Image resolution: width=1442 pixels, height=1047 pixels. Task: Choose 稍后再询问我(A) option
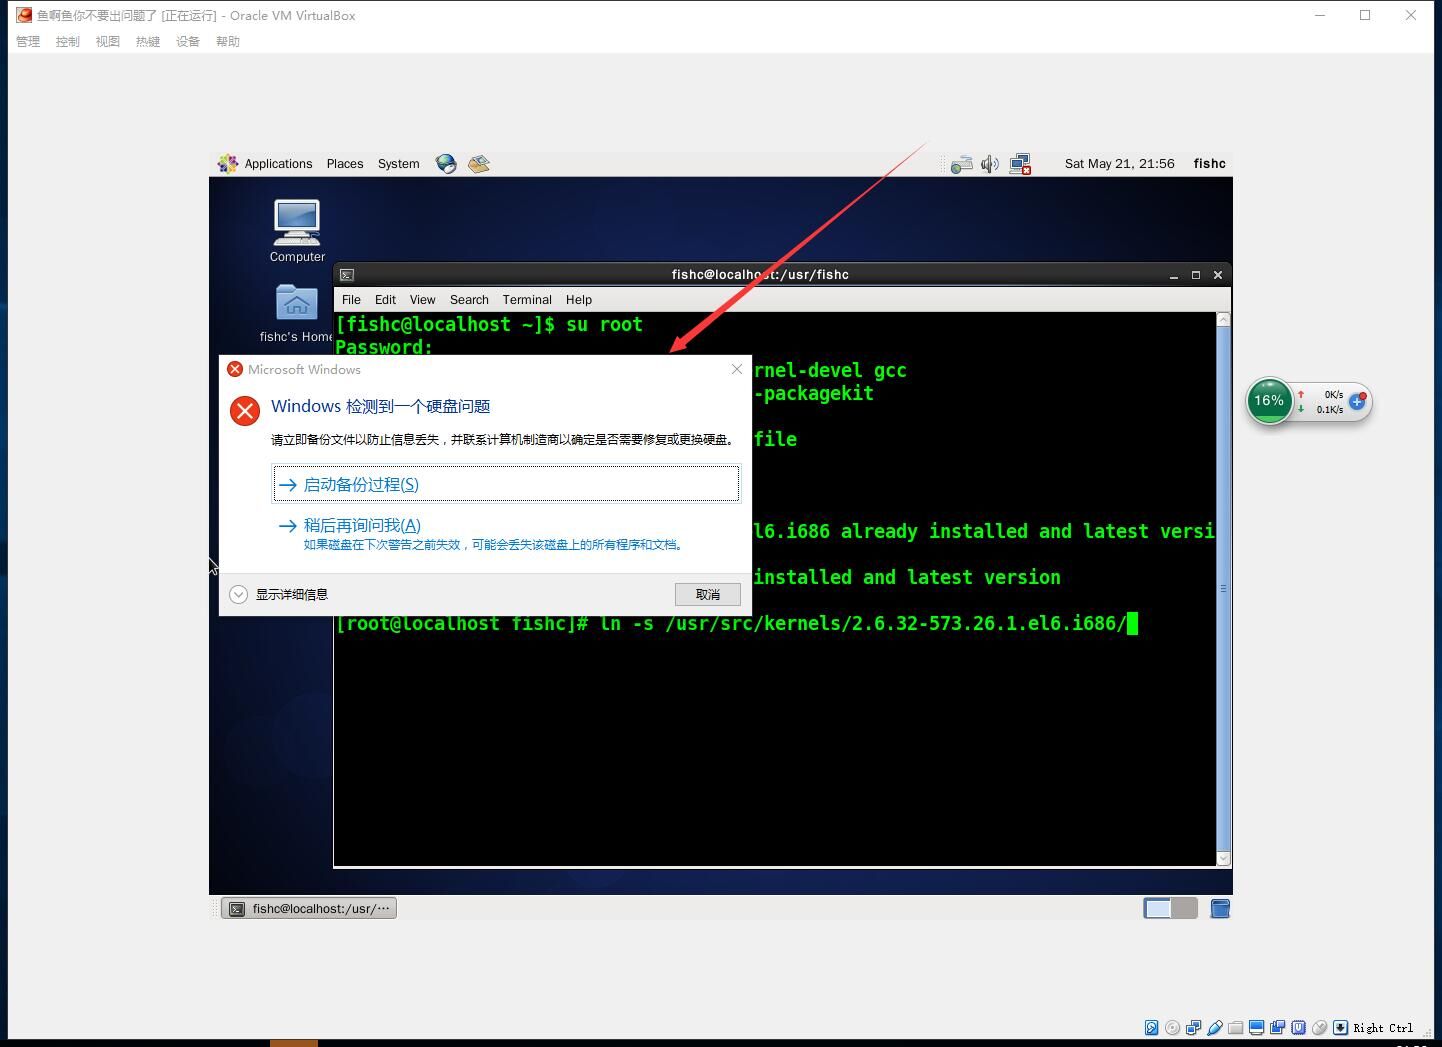506,534
